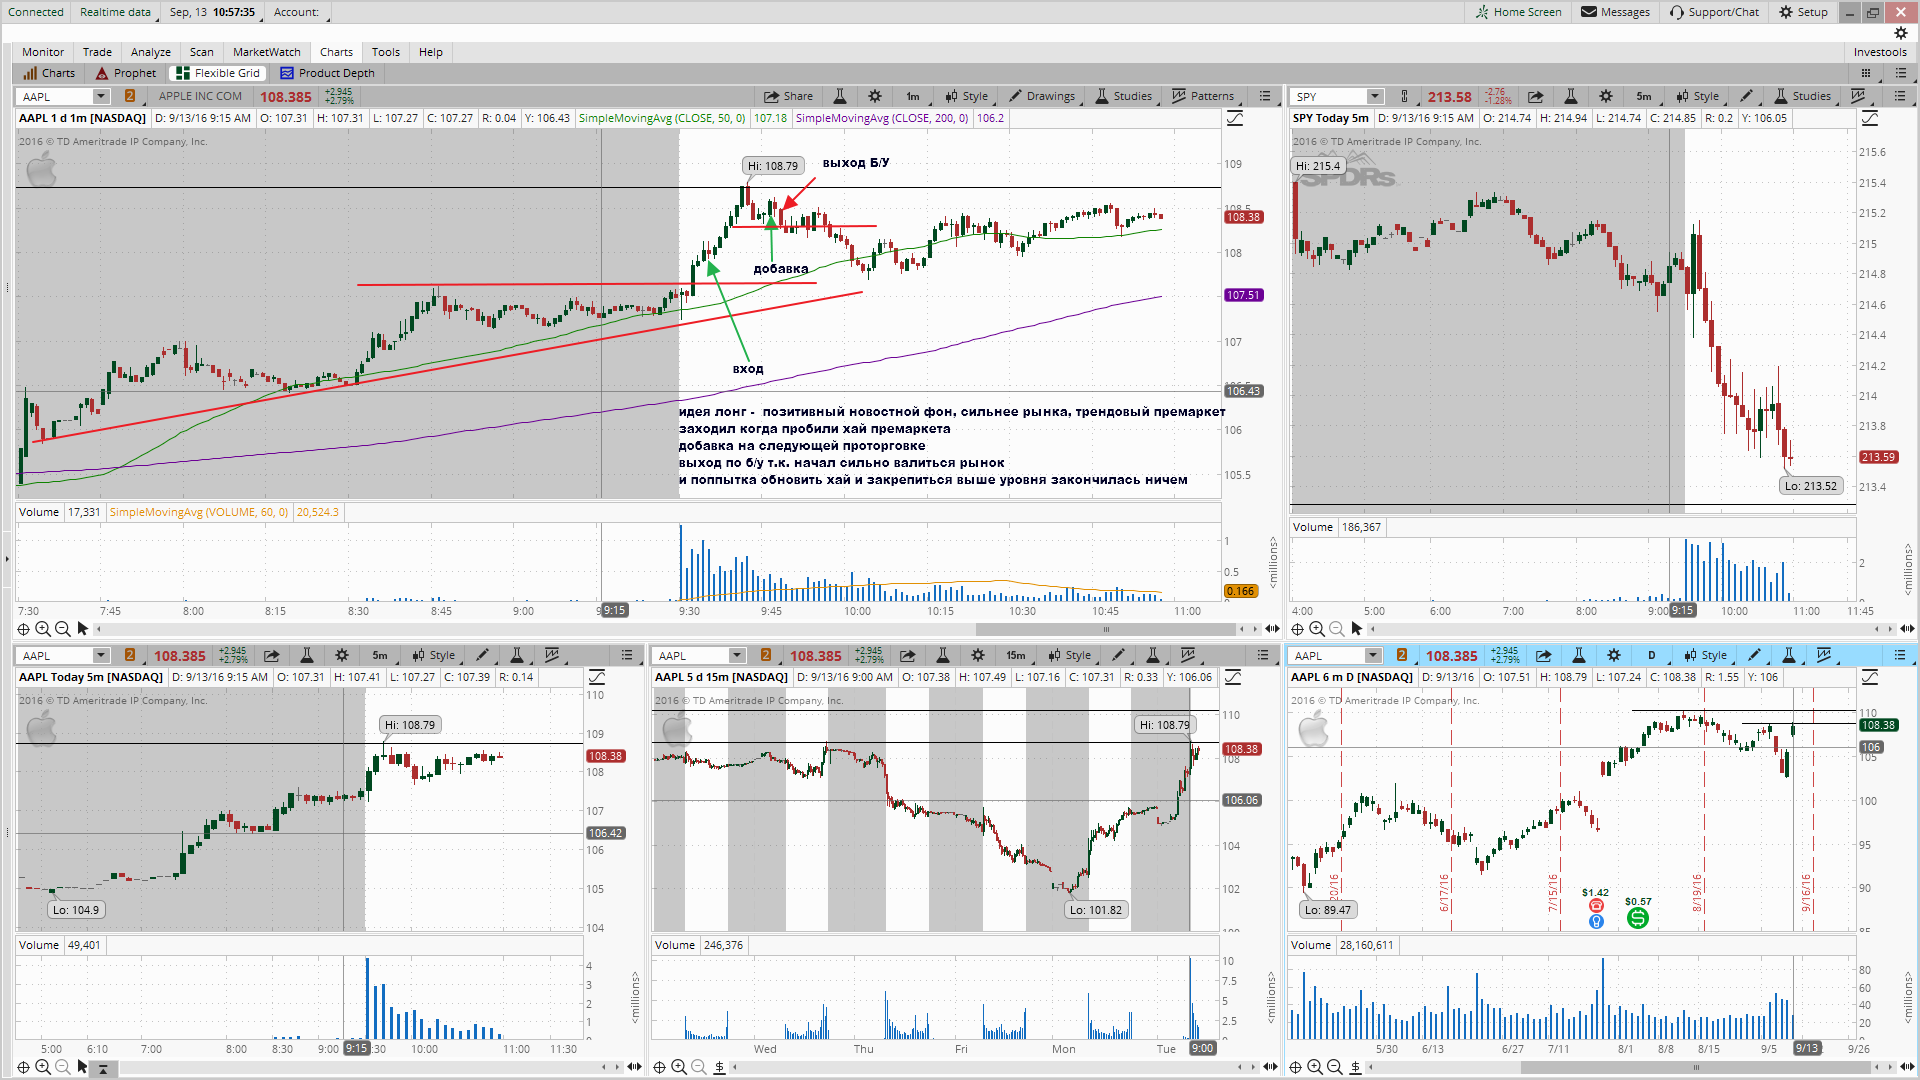
Task: Open Style dropdown on the SPY chart
Action: [x=1698, y=96]
